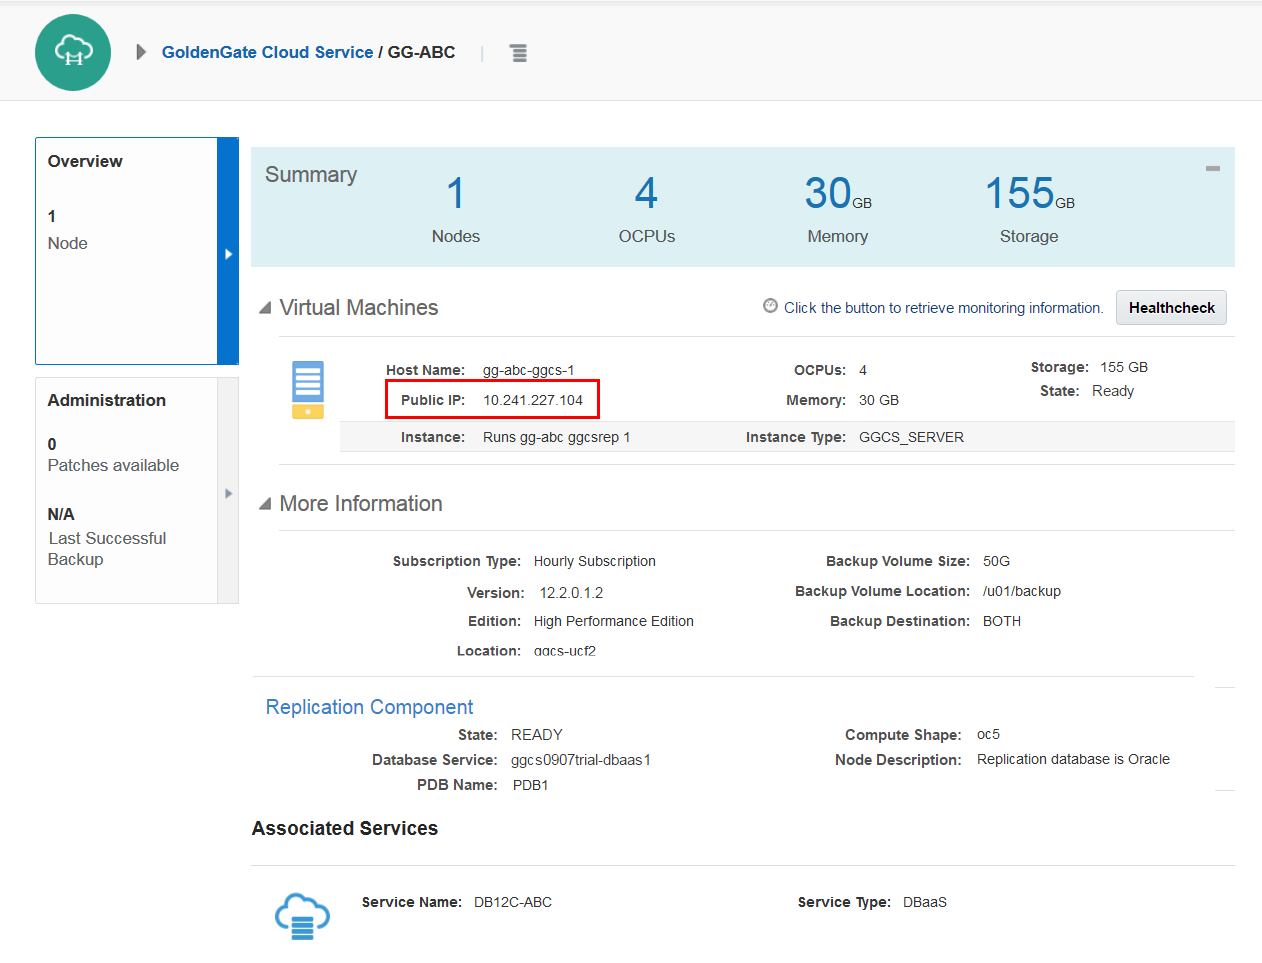
Task: Open the Administration tile
Action: [126, 490]
